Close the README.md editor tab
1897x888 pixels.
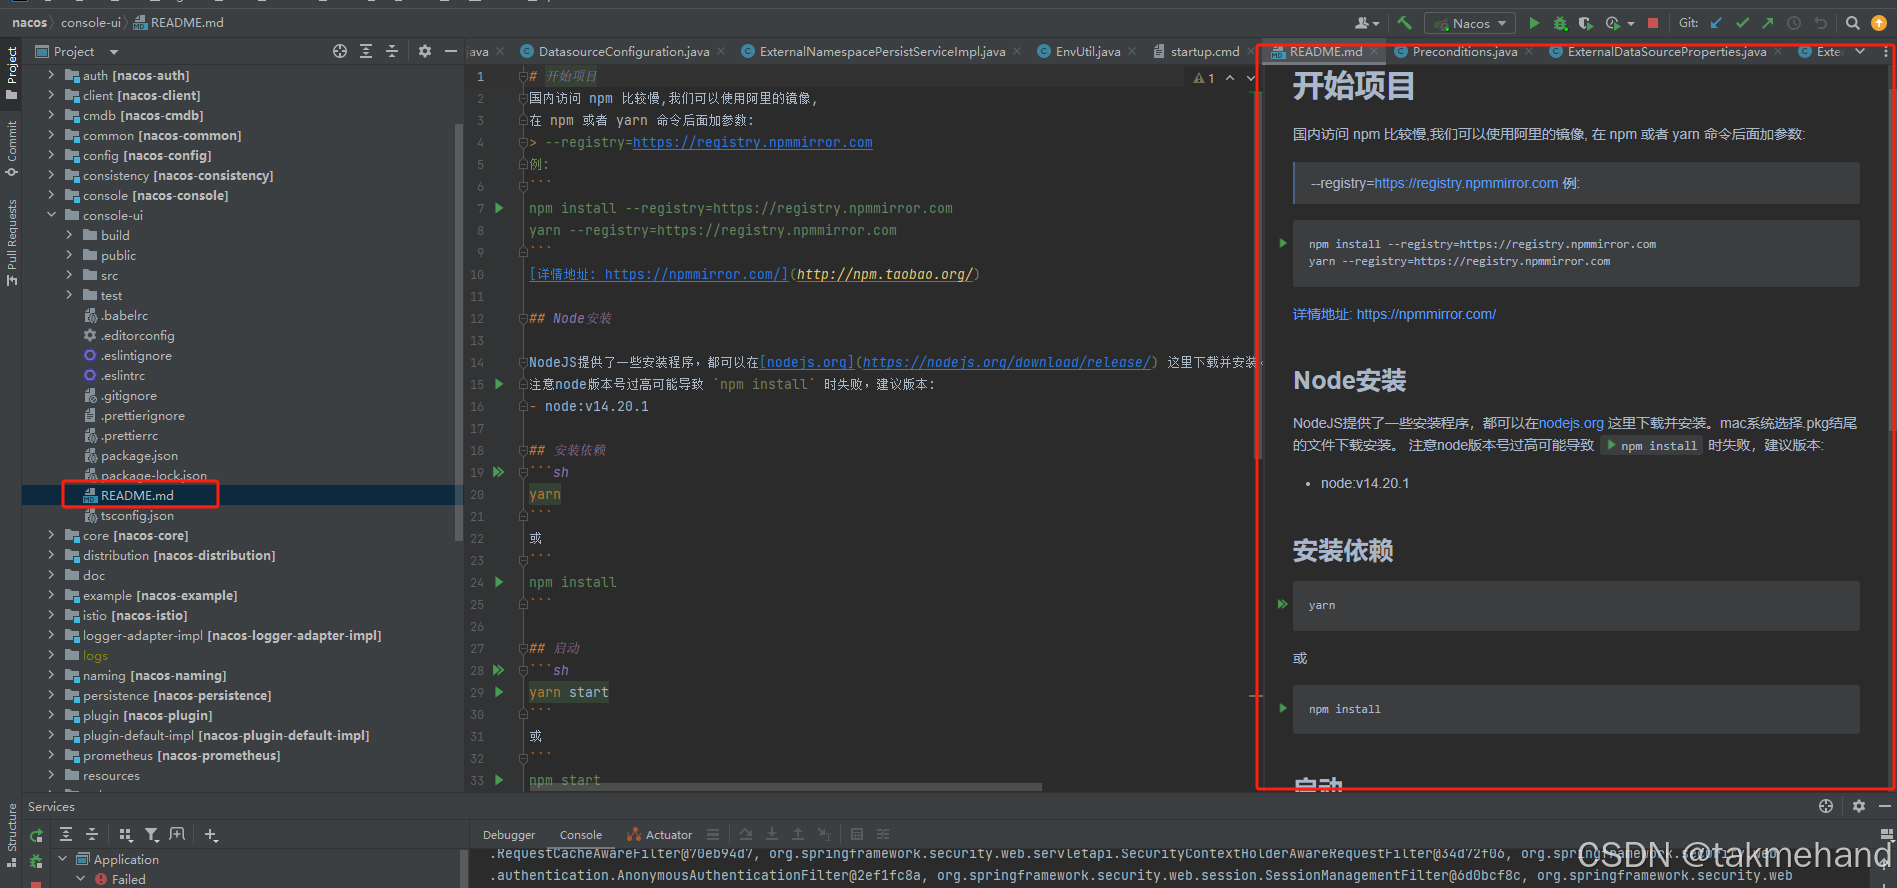click(x=1374, y=51)
